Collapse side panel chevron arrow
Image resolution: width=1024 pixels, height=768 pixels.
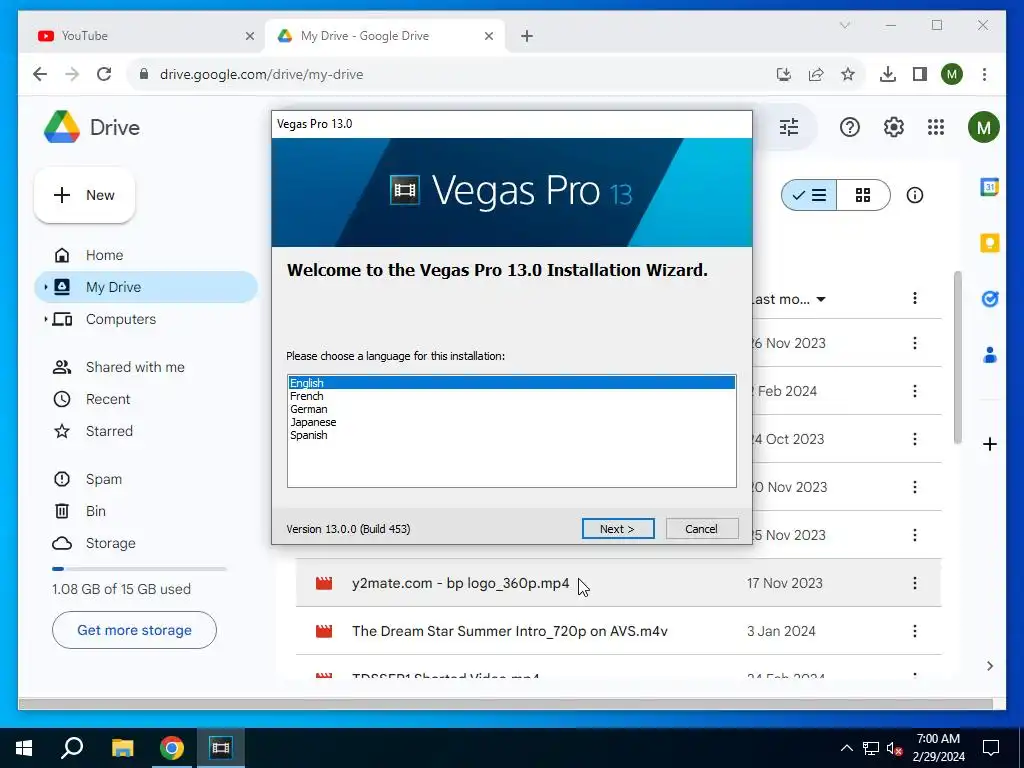pos(989,665)
